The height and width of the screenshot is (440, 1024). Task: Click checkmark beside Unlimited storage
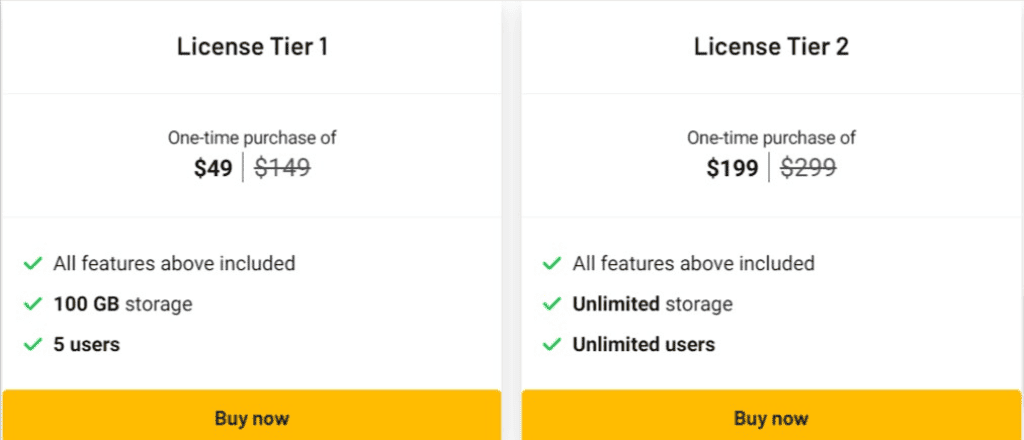[x=551, y=304]
